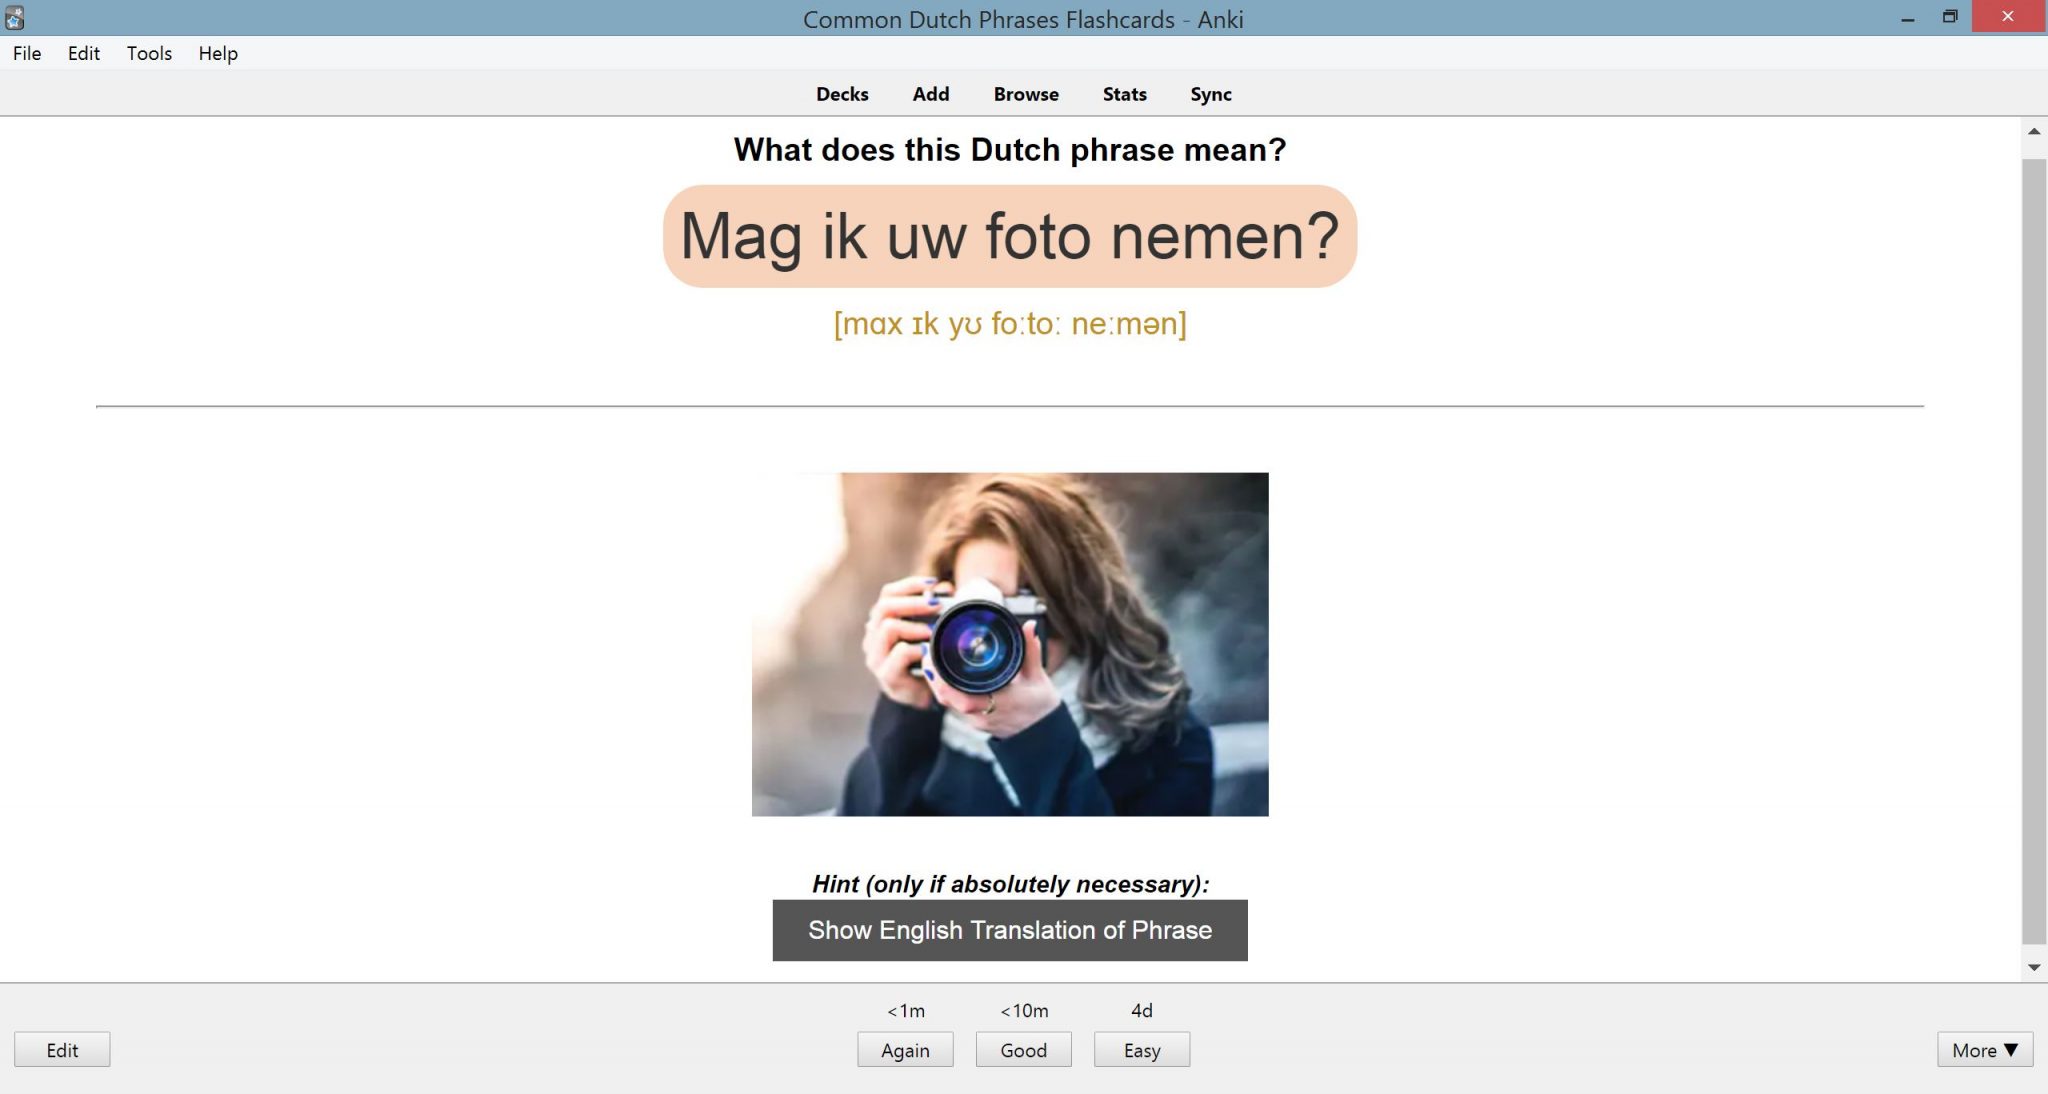2048x1094 pixels.
Task: Open the More options dropdown
Action: pyautogui.click(x=1985, y=1050)
